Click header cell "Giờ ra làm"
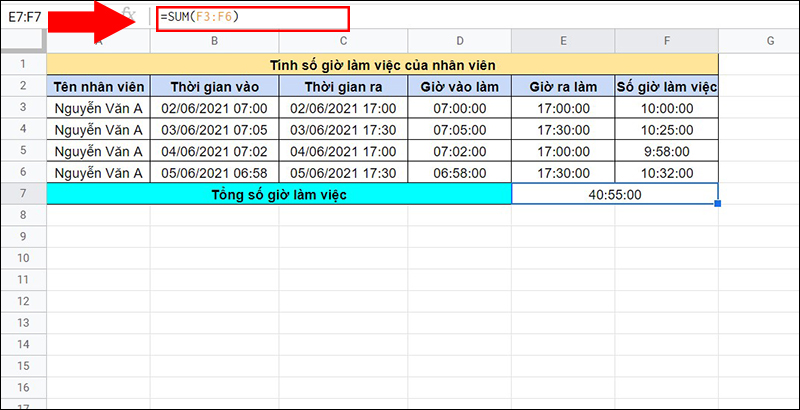Screen dimensions: 800x410 [x=563, y=87]
